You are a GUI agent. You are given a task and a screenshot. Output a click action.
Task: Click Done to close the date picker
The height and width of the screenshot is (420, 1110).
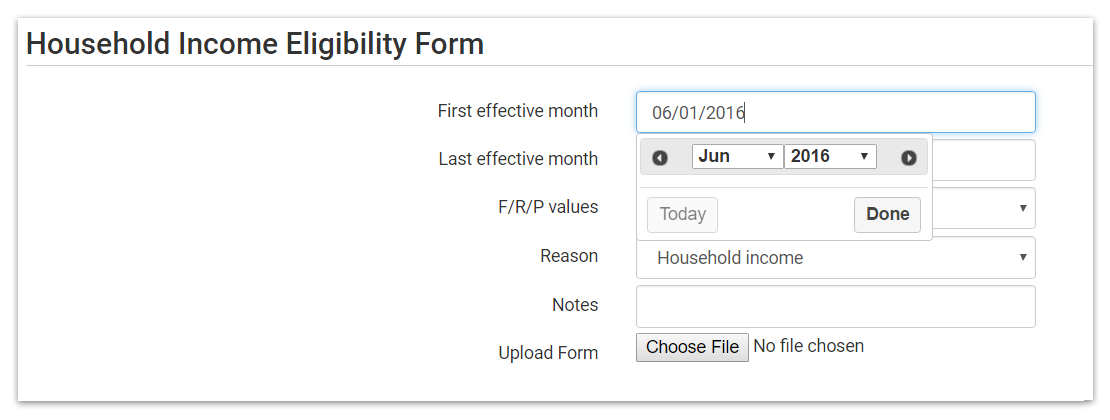coord(887,214)
